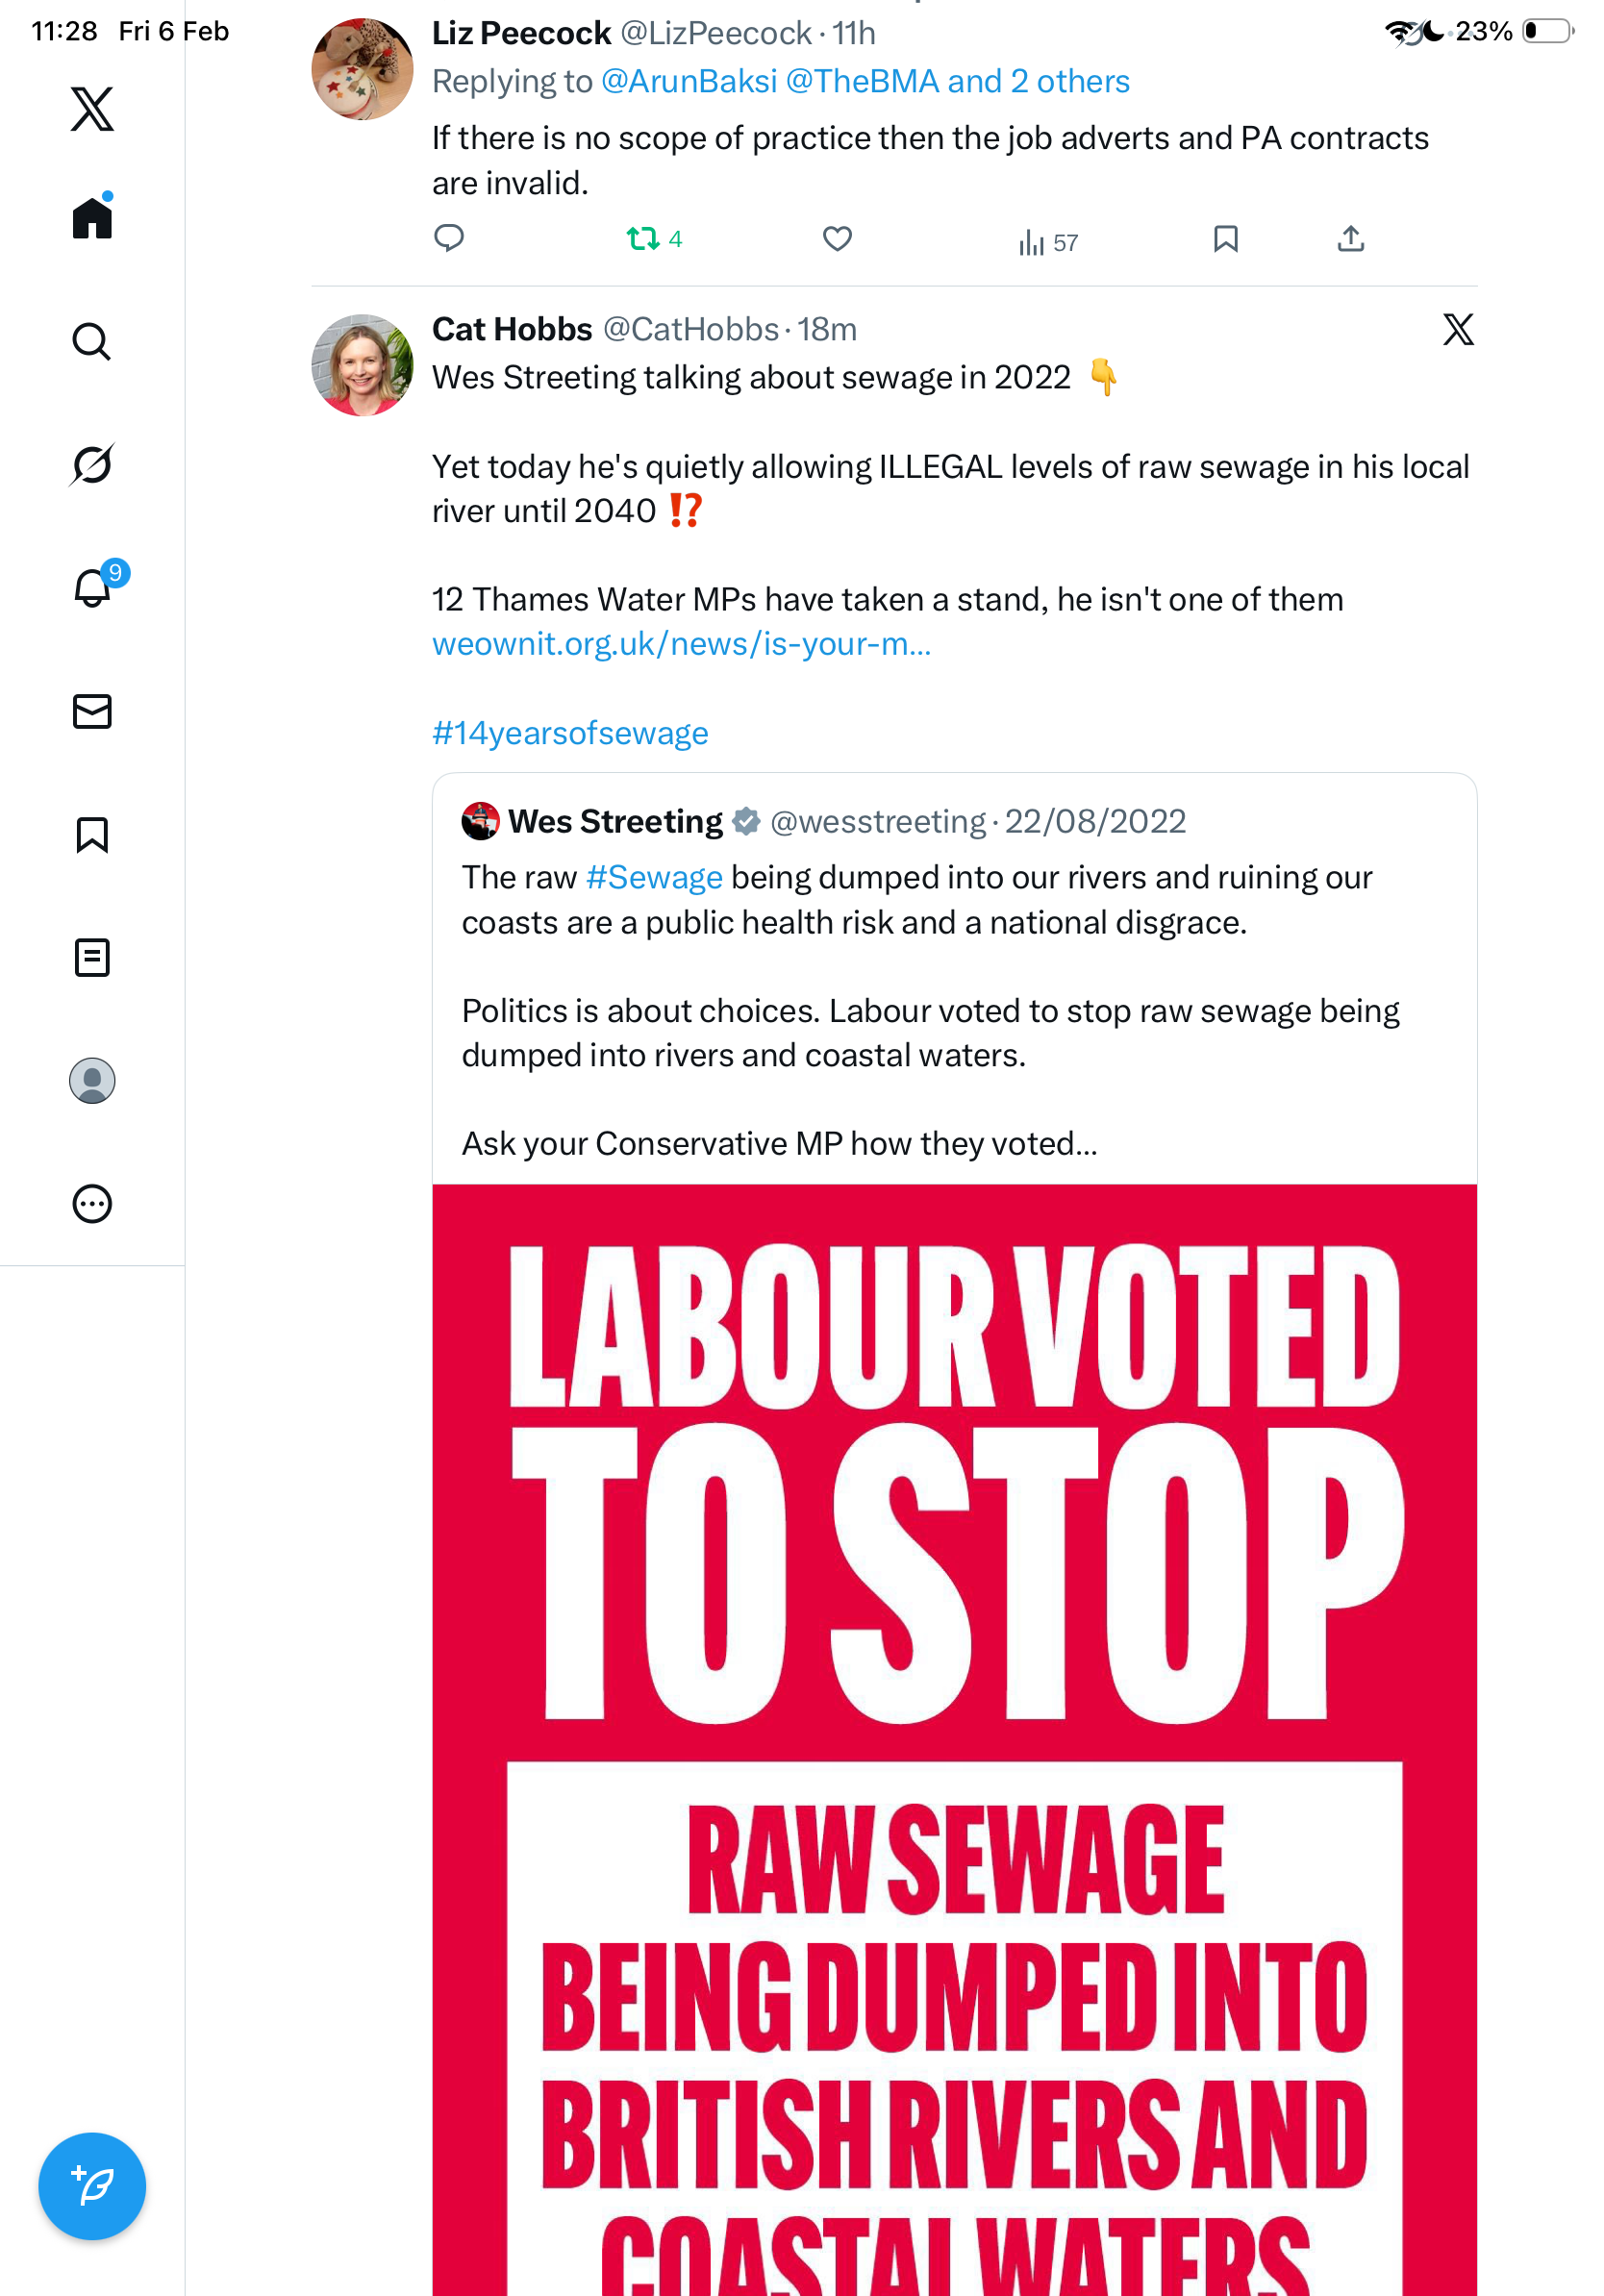Image resolution: width=1604 pixels, height=2296 pixels.
Task: Open the Bookmarks sidebar item
Action: (92, 835)
